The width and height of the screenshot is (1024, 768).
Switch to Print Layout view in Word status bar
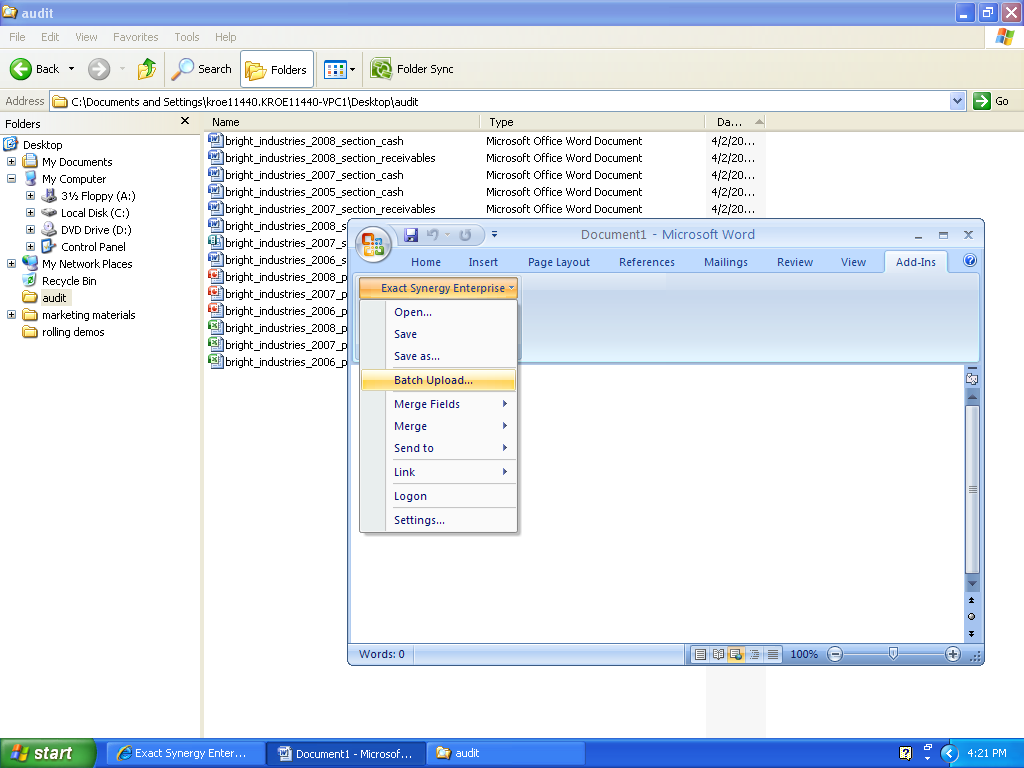700,654
